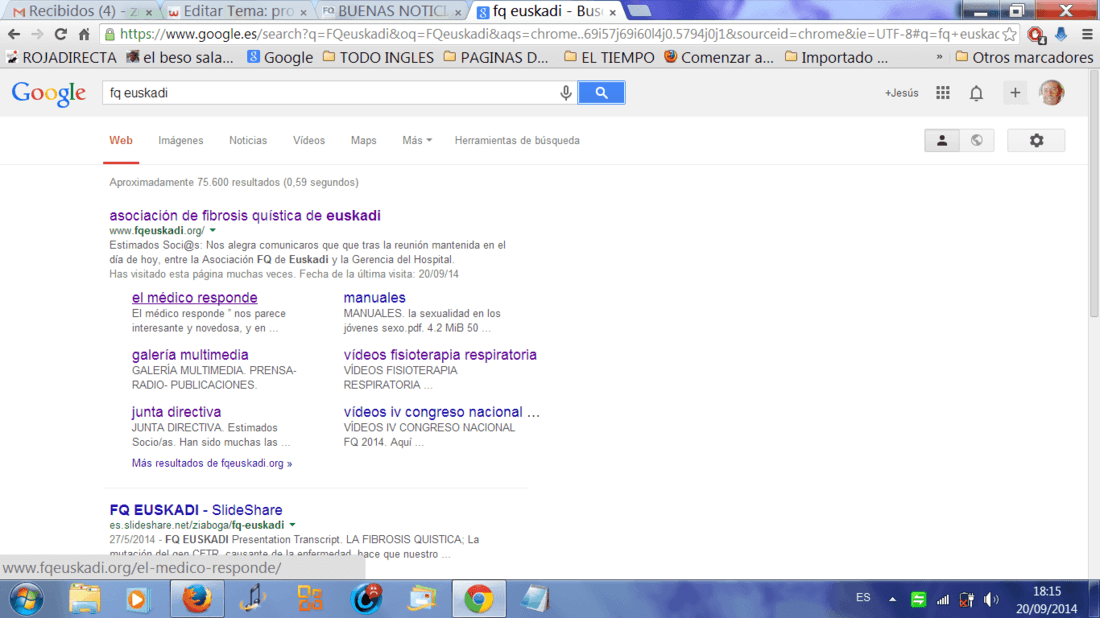Click the blue search magnifier button
Screen dimensions: 1100x618
coord(601,93)
